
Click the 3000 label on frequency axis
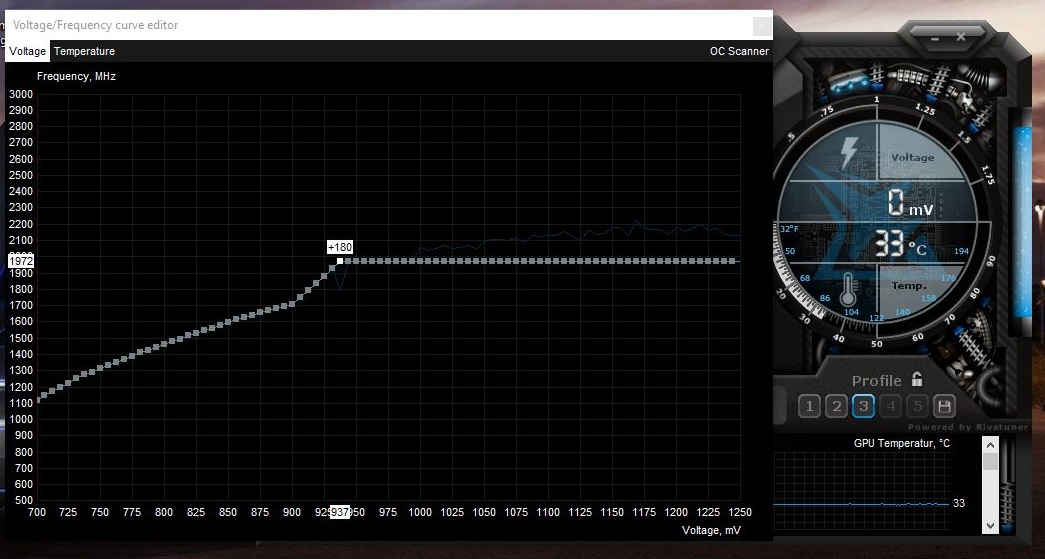(21, 94)
